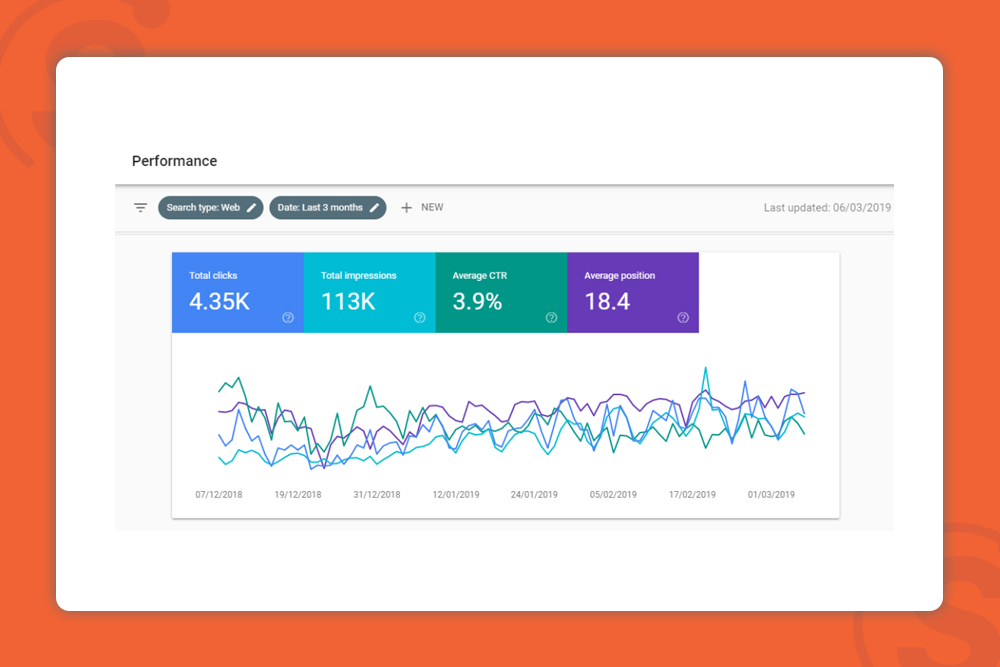Click the Date: Last 3 months chip
The width and height of the screenshot is (1000, 667).
(328, 208)
